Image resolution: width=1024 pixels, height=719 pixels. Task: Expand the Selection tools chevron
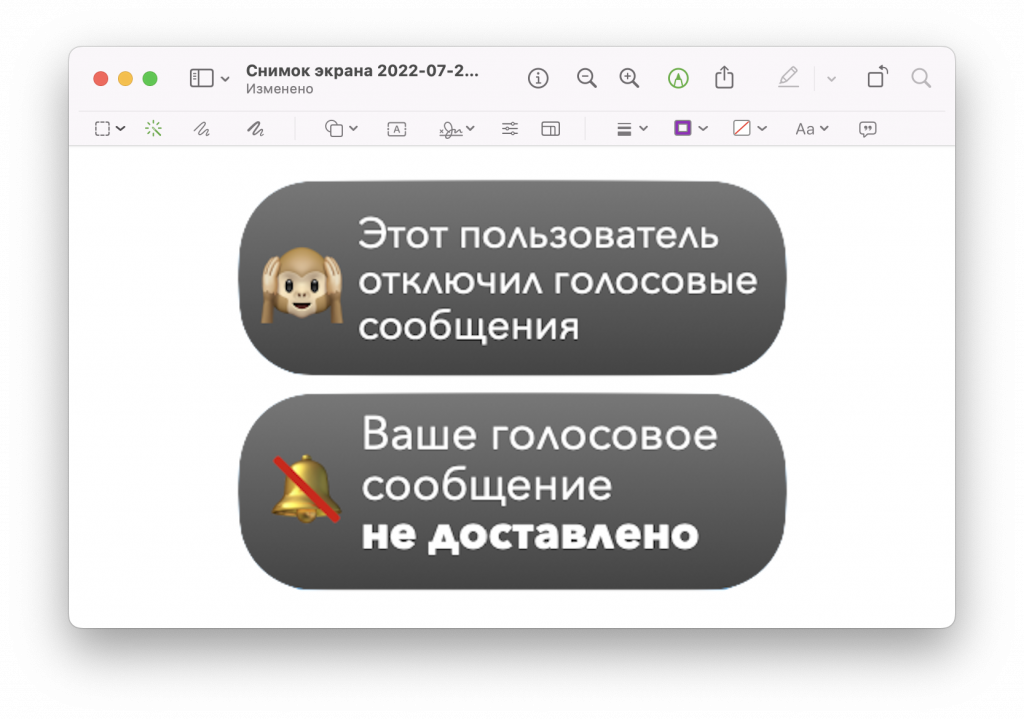pos(121,129)
